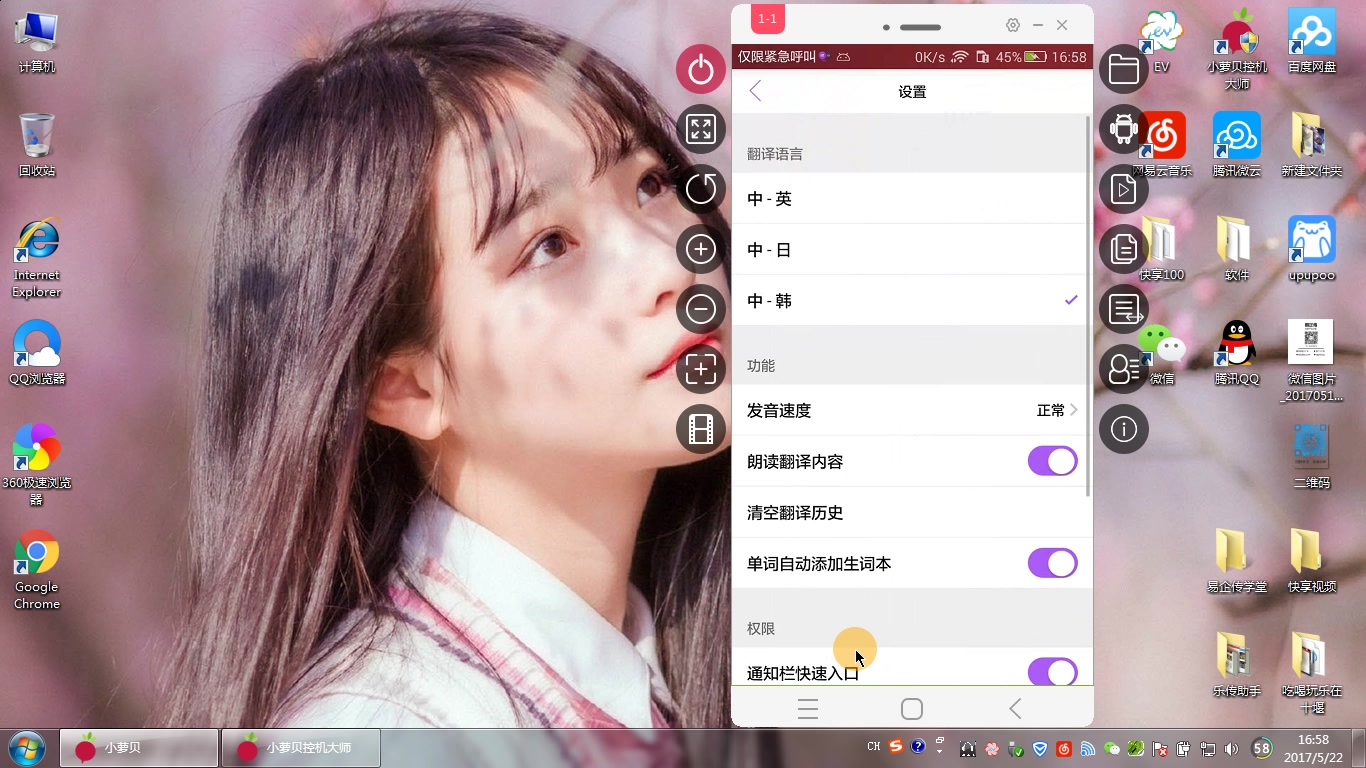Click the fullscreen expand icon
This screenshot has height=768, width=1366.
tap(701, 129)
